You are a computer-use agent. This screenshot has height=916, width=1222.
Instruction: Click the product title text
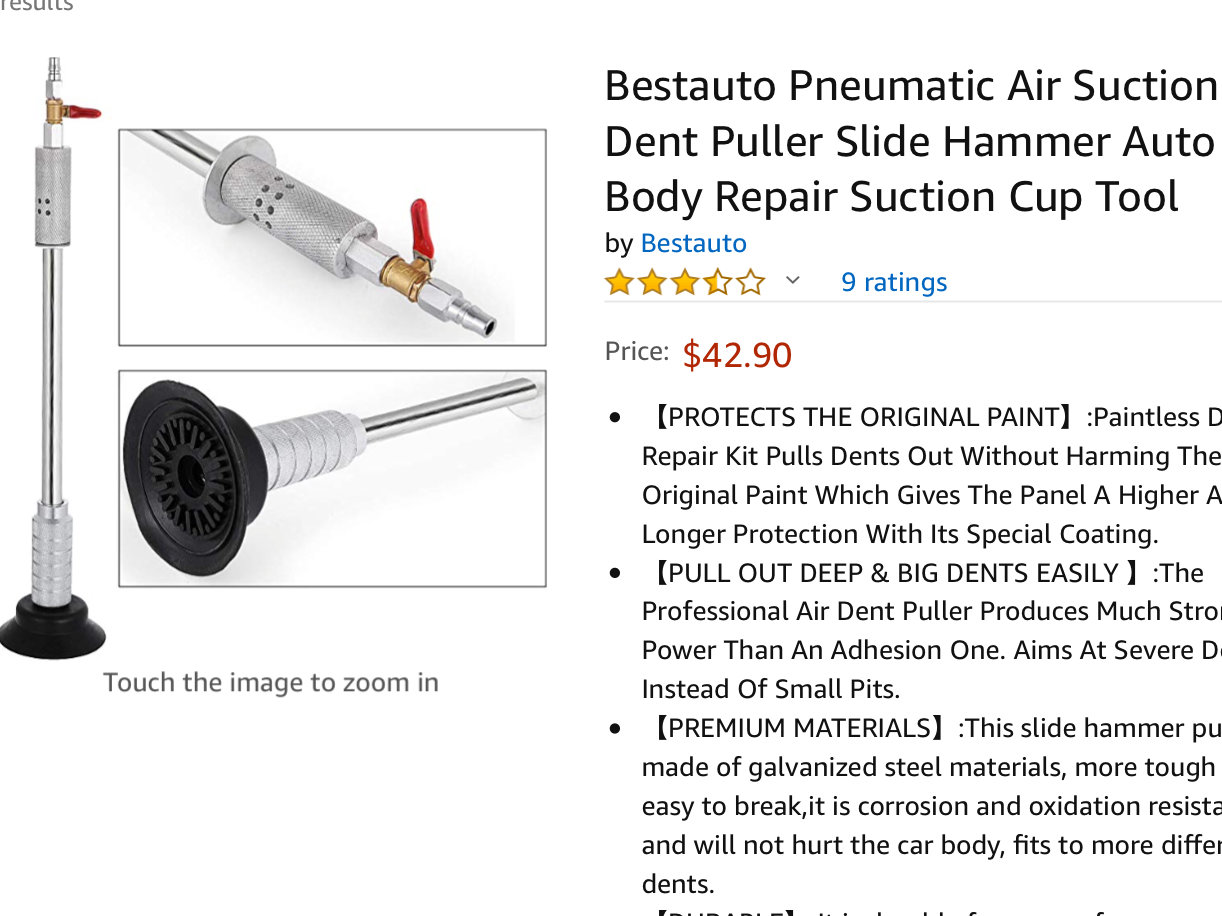pyautogui.click(x=912, y=141)
